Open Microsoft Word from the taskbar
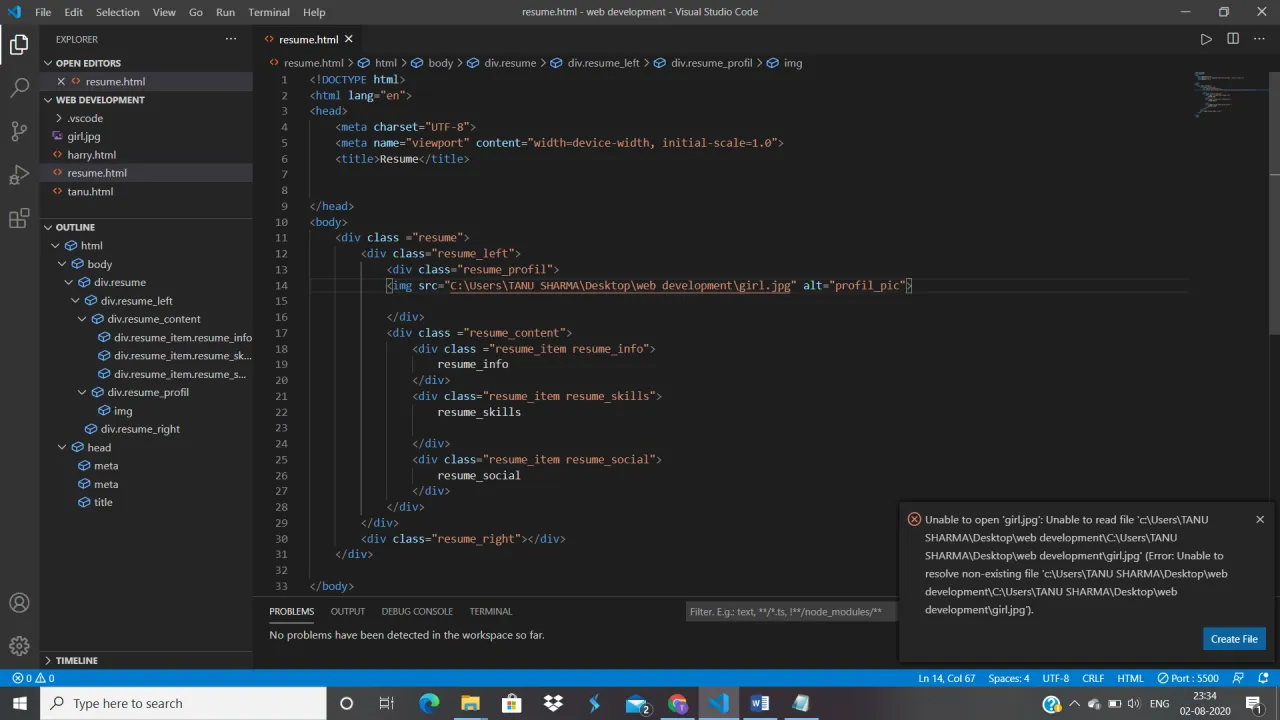Image resolution: width=1280 pixels, height=720 pixels. tap(760, 703)
